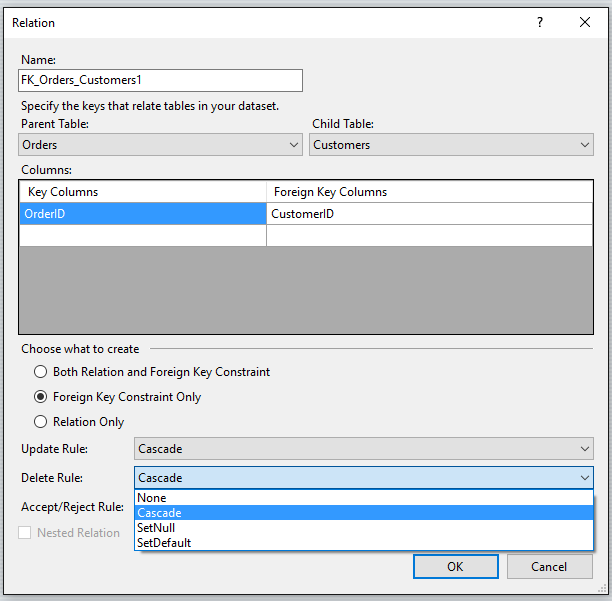
Task: Open the Update Rule dropdown
Action: (364, 449)
